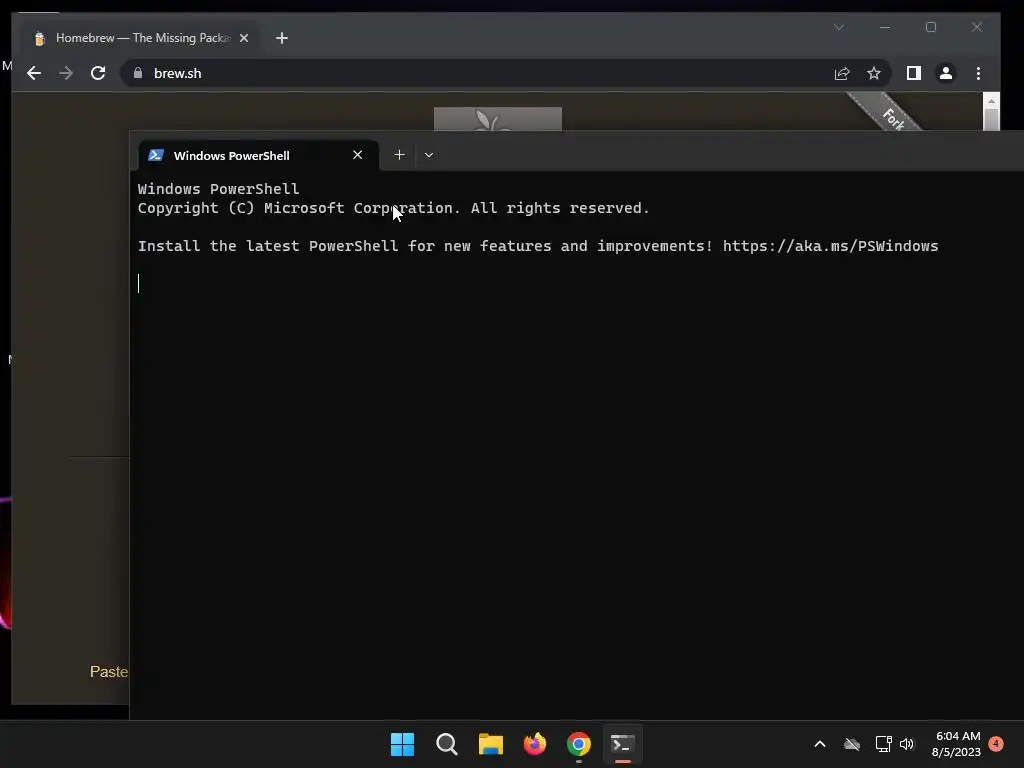Click the "Paste" text on Homebrew page
Viewport: 1024px width, 768px height.
(109, 672)
